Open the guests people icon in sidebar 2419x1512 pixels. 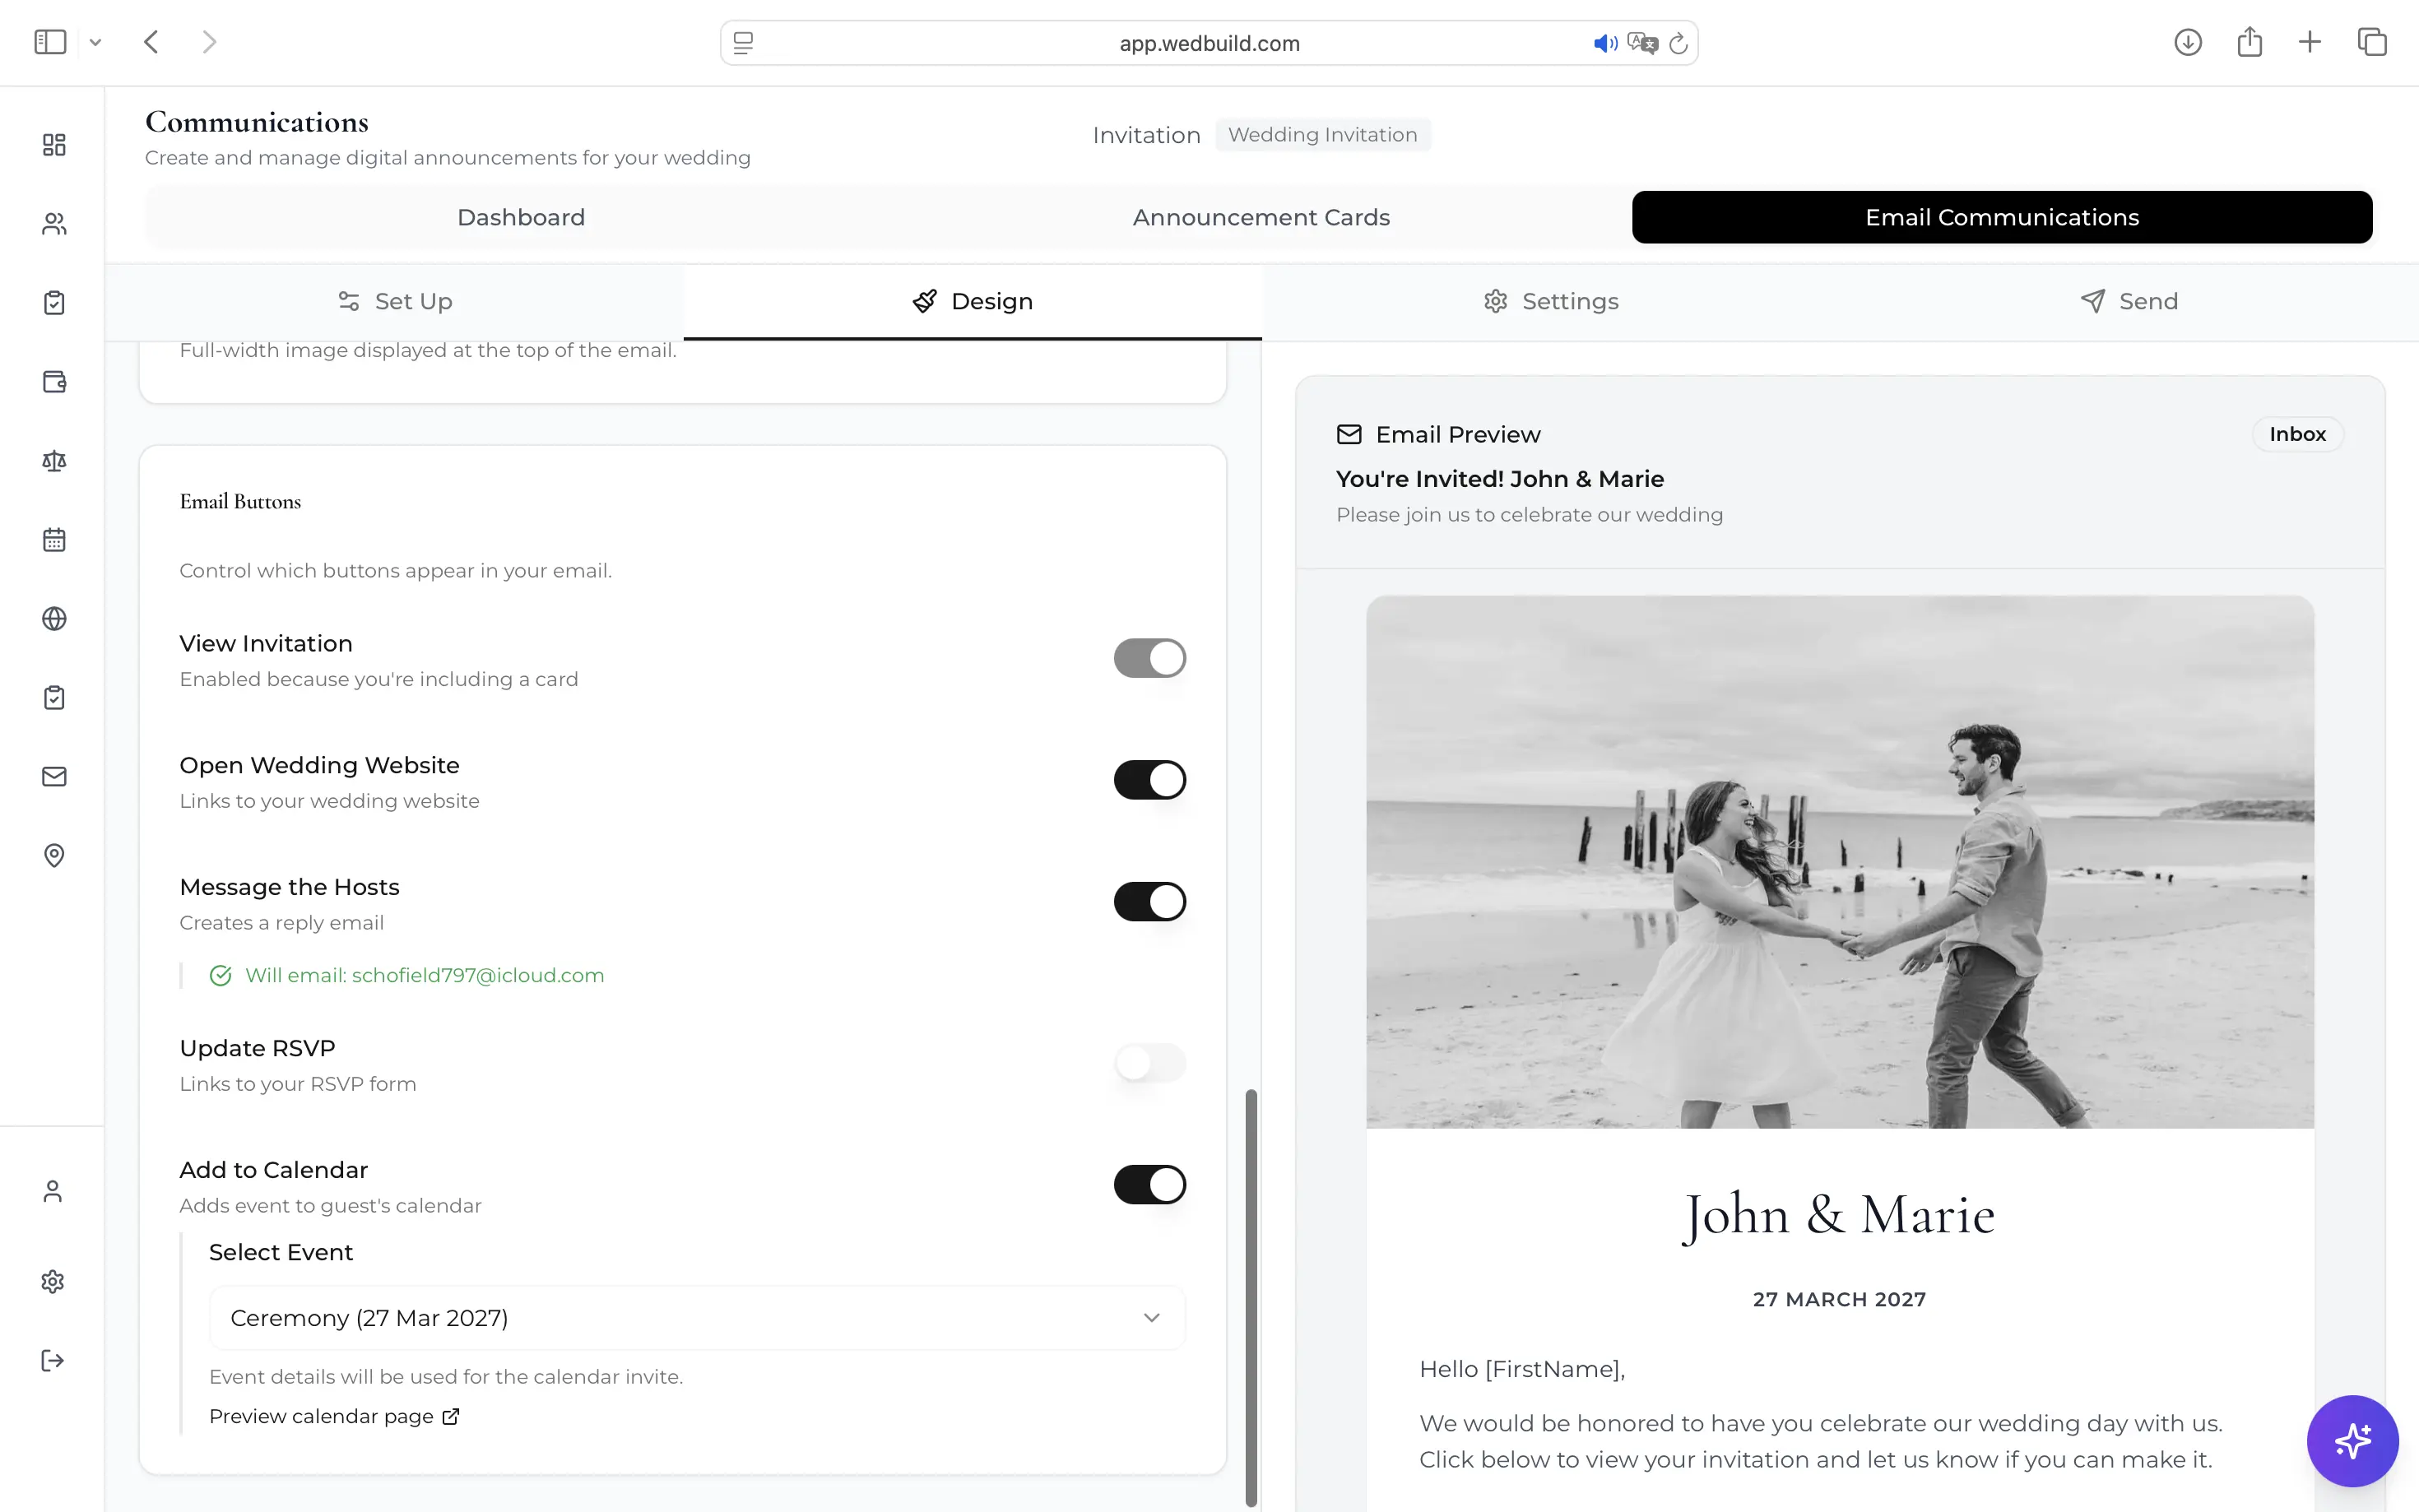[54, 224]
